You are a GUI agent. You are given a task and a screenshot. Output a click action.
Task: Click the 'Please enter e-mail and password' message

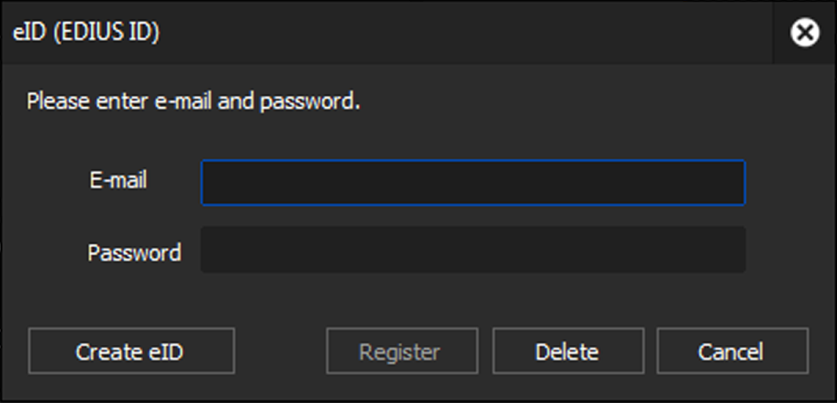[x=193, y=101]
